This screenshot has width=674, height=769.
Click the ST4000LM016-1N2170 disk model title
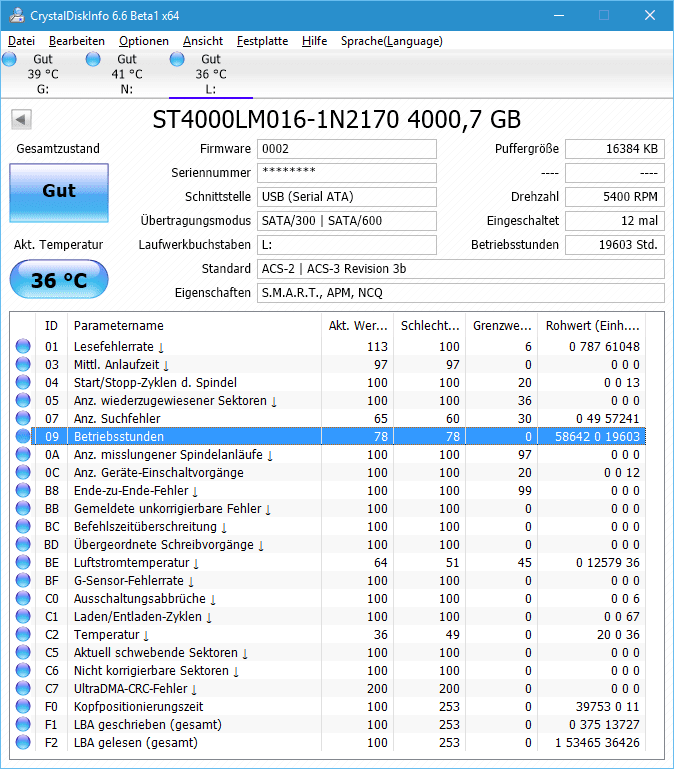337,119
